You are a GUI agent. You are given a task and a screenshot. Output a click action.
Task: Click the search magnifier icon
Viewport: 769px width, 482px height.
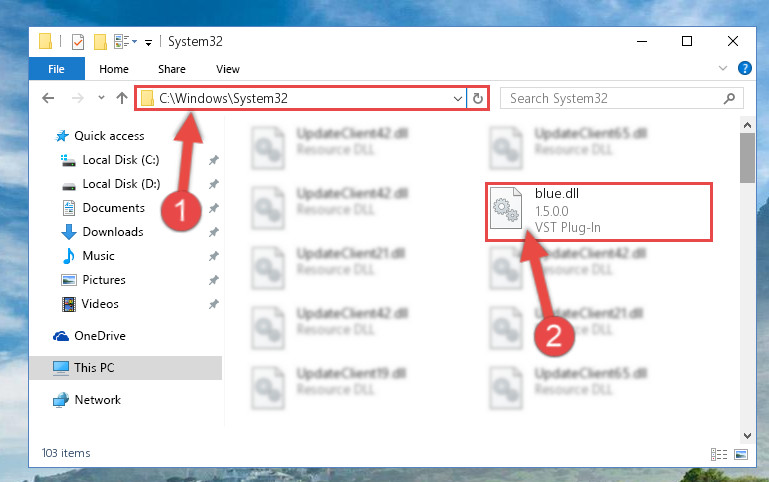729,99
